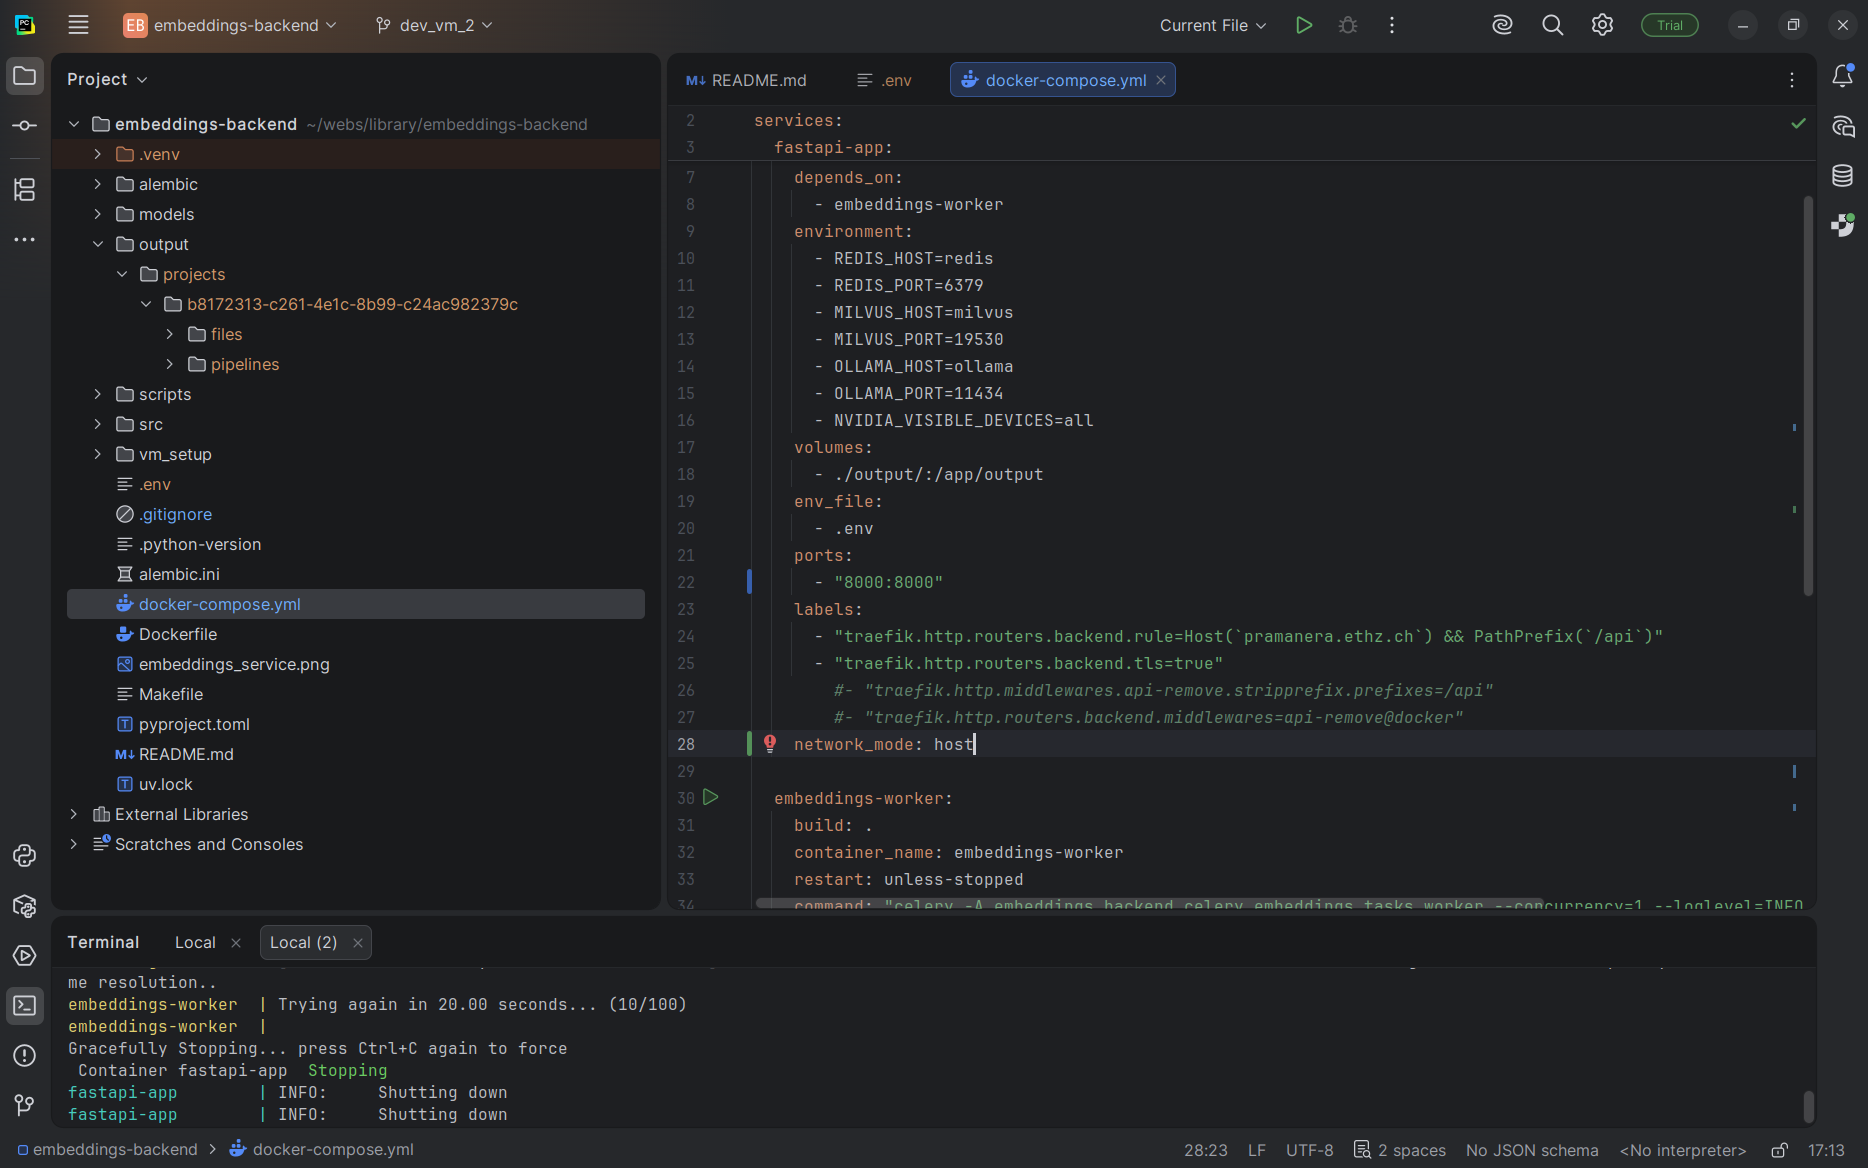Open Project view options dropdown
Viewport: 1868px width, 1168px height.
pyautogui.click(x=107, y=79)
